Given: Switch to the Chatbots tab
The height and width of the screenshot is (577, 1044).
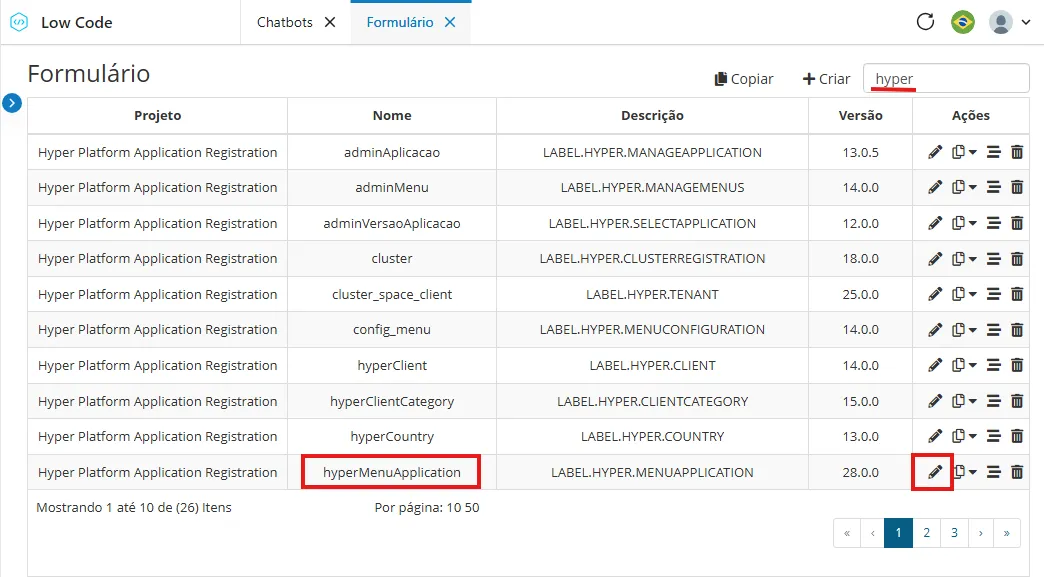Looking at the screenshot, I should click(284, 22).
